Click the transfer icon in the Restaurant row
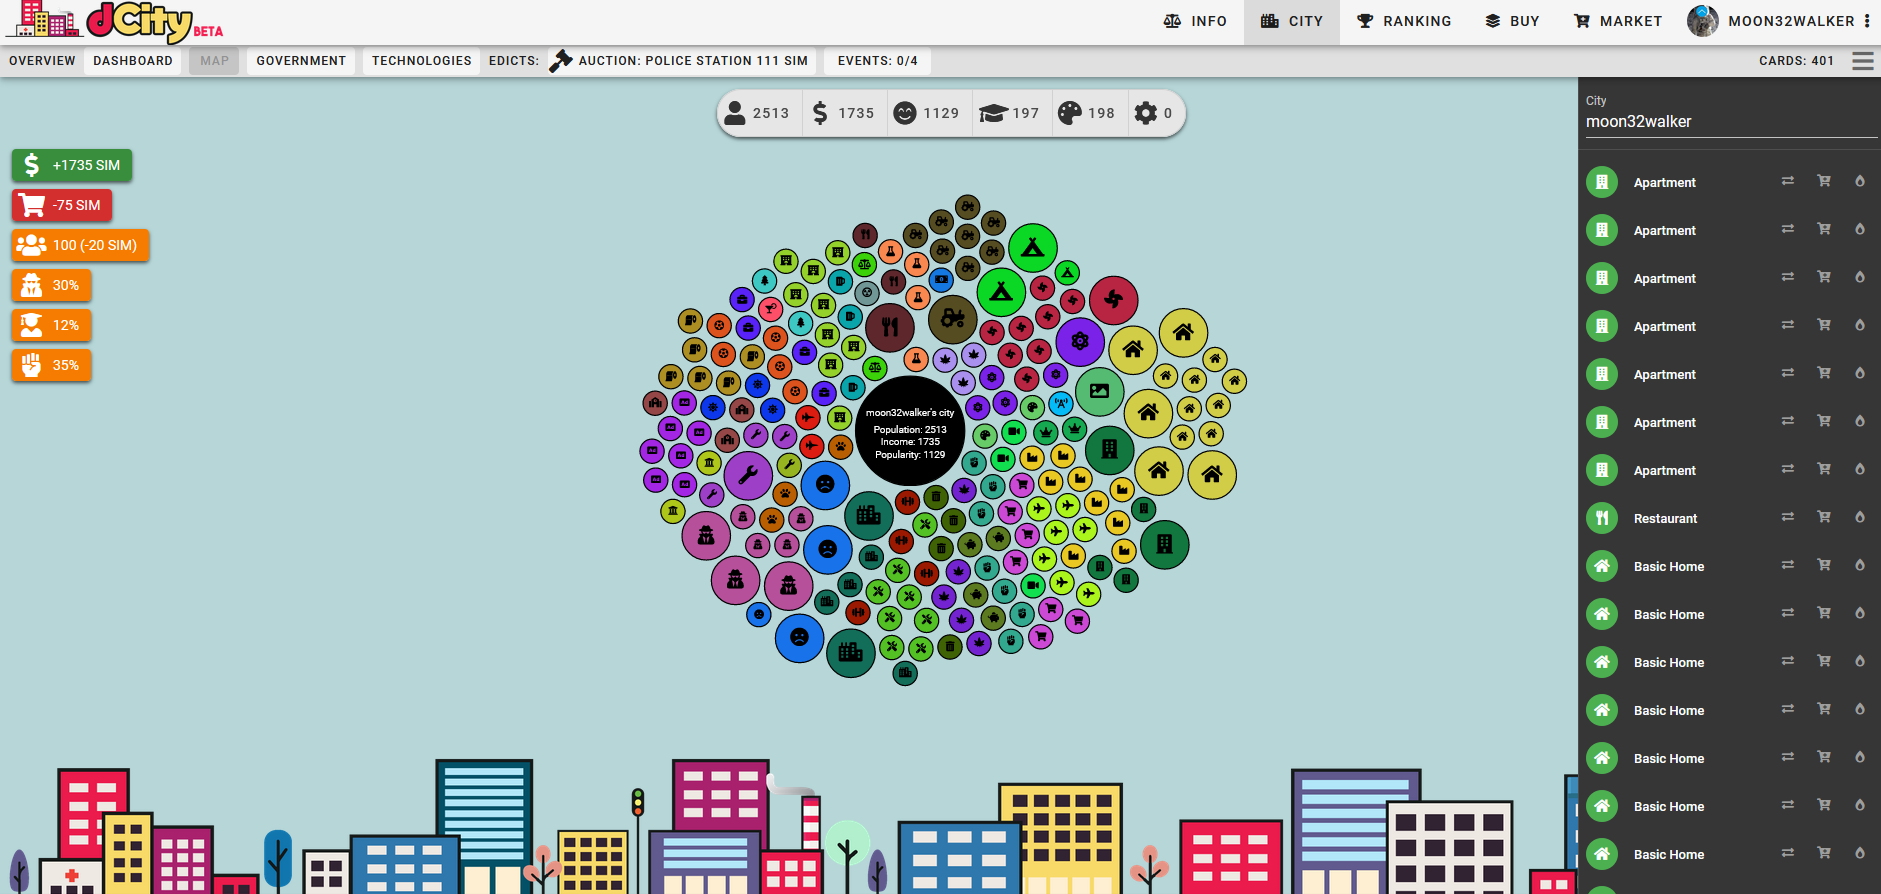Image resolution: width=1881 pixels, height=894 pixels. click(1787, 517)
